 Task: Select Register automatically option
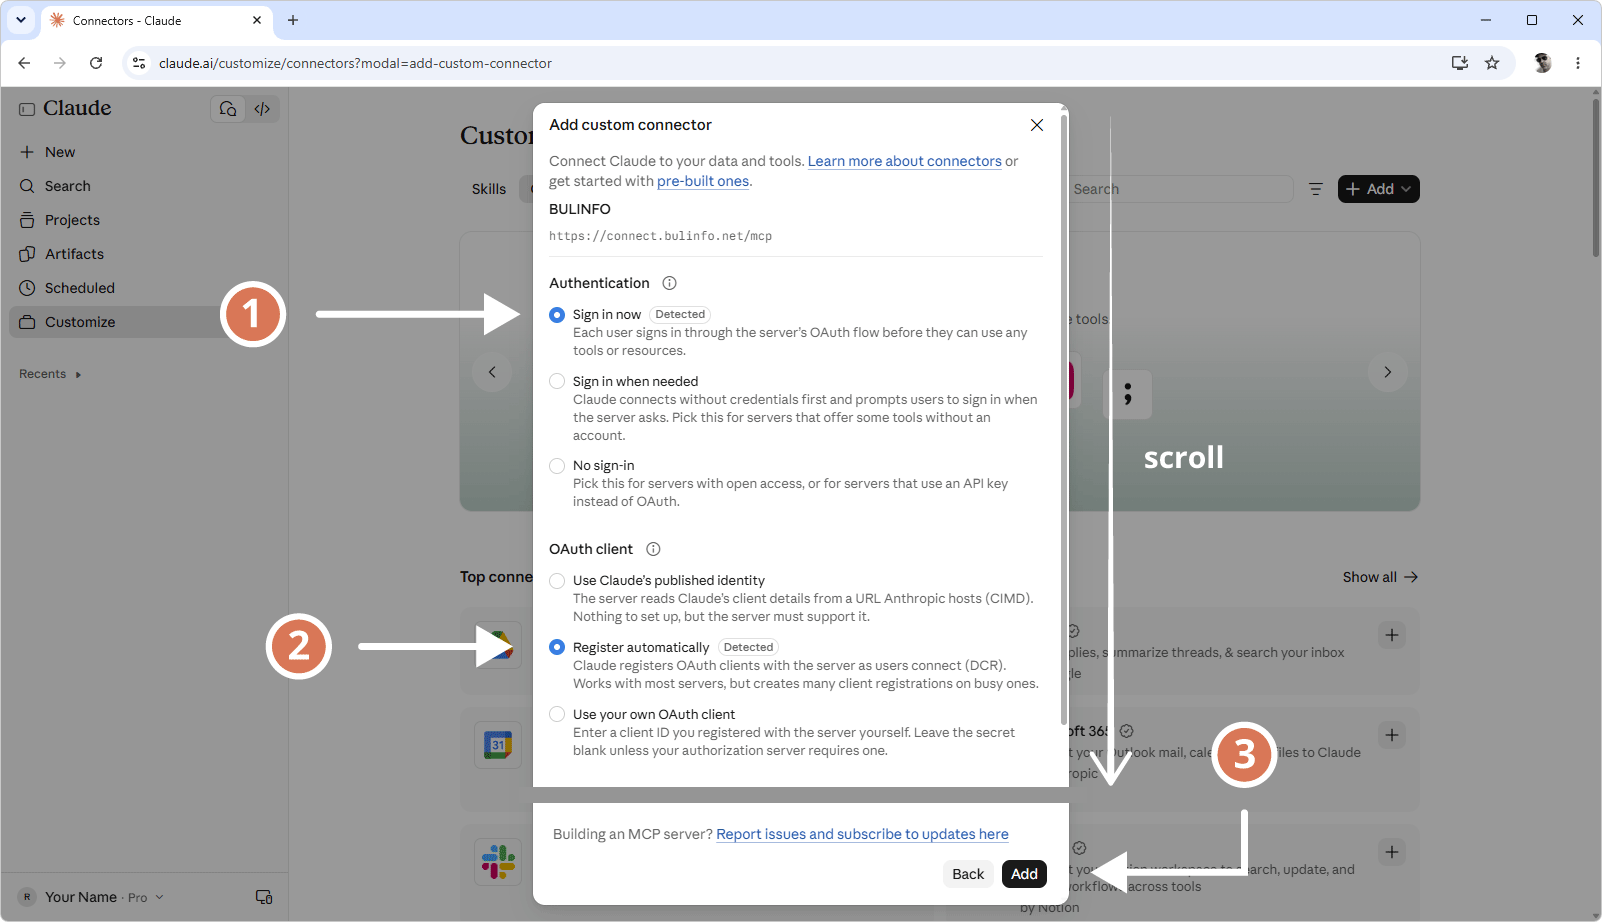(x=557, y=648)
